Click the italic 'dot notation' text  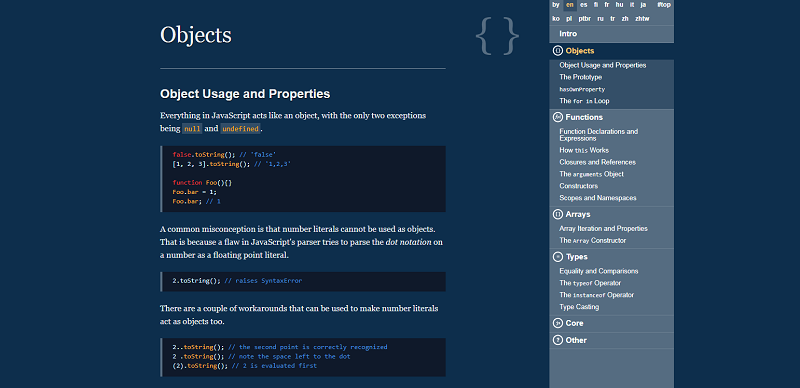click(410, 241)
